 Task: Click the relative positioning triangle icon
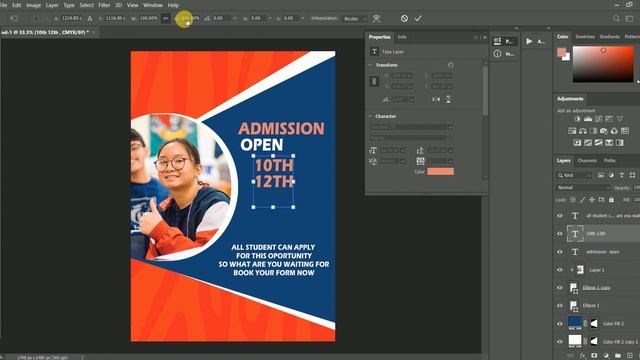click(x=90, y=18)
